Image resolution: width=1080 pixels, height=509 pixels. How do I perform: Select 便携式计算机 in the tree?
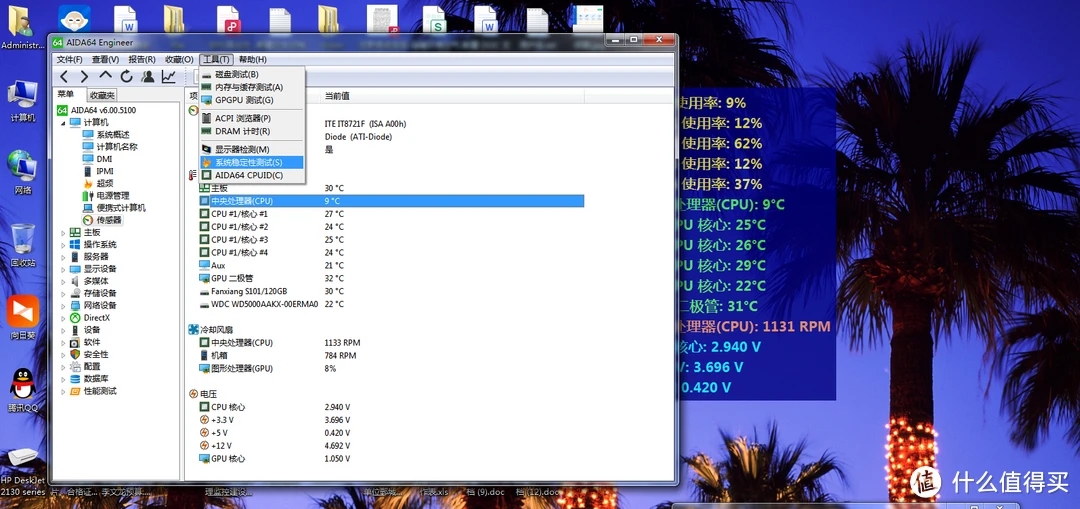pos(121,207)
